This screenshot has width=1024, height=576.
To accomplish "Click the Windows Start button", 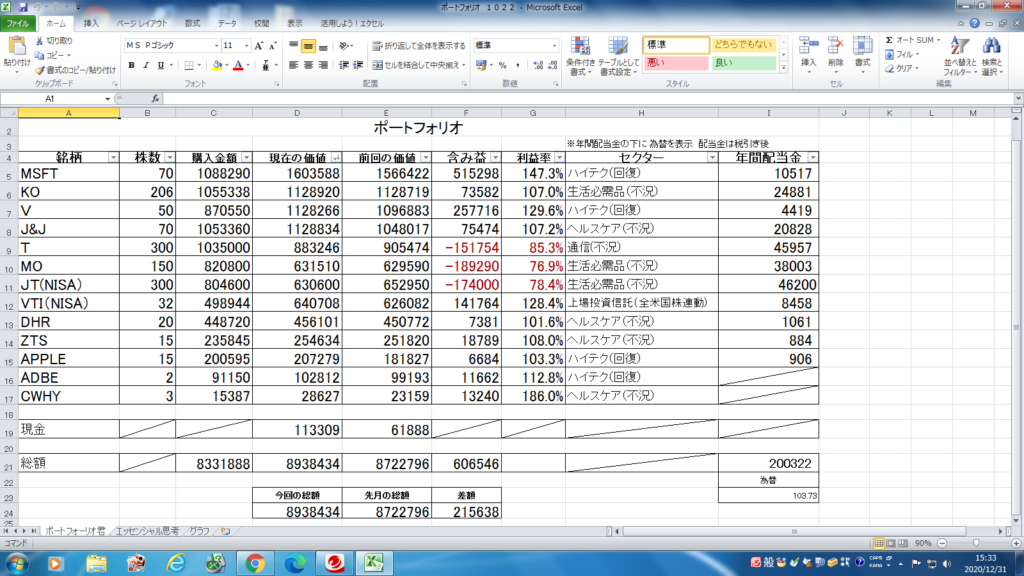I will [x=16, y=563].
